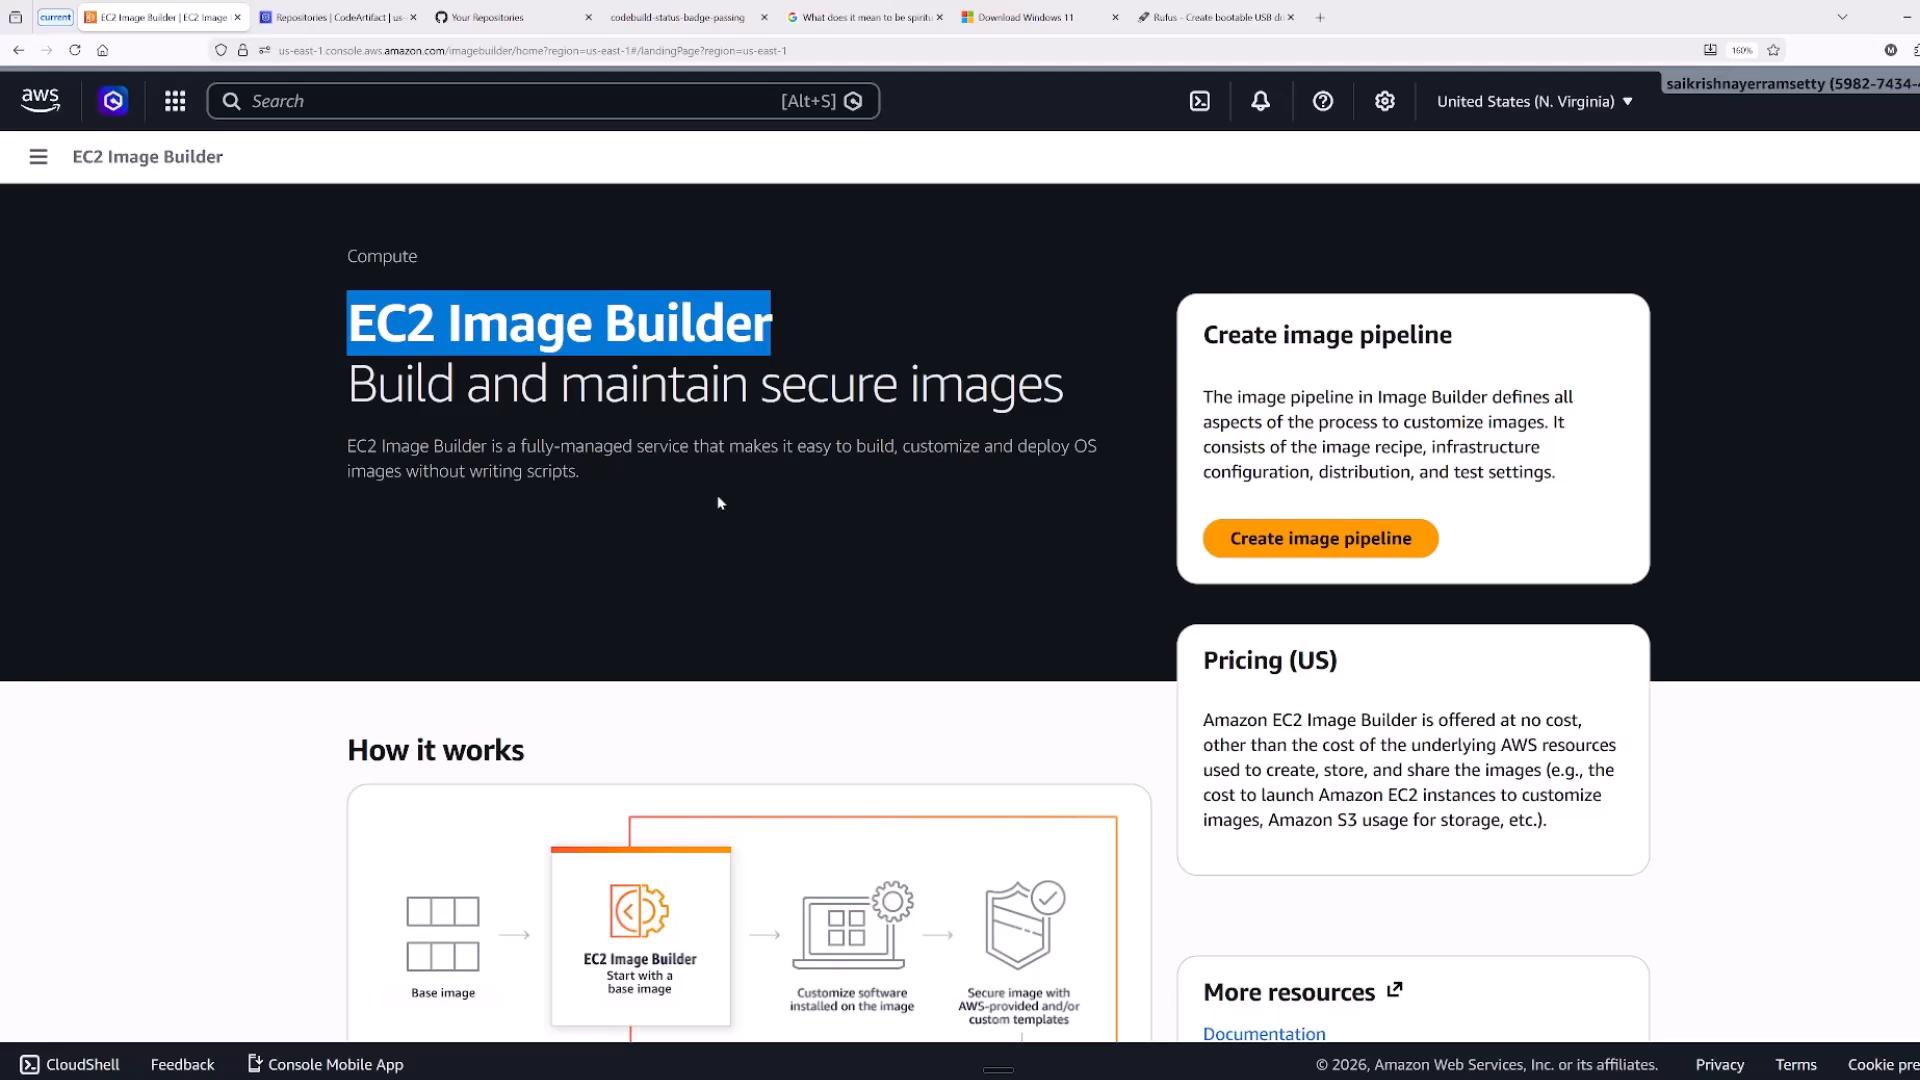The image size is (1920, 1080).
Task: Click the Base image diagram icon
Action: click(443, 934)
